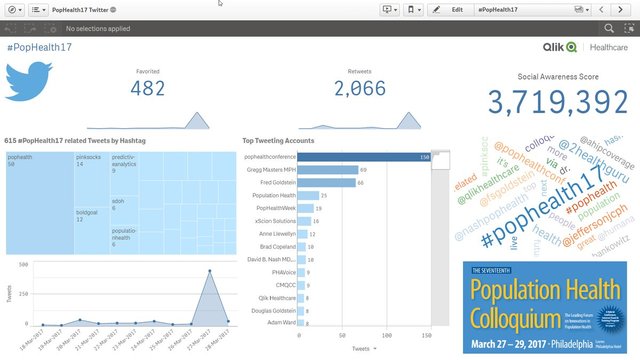Click the Douglas Goldstein account label
The image size is (640, 360).
coord(273,311)
